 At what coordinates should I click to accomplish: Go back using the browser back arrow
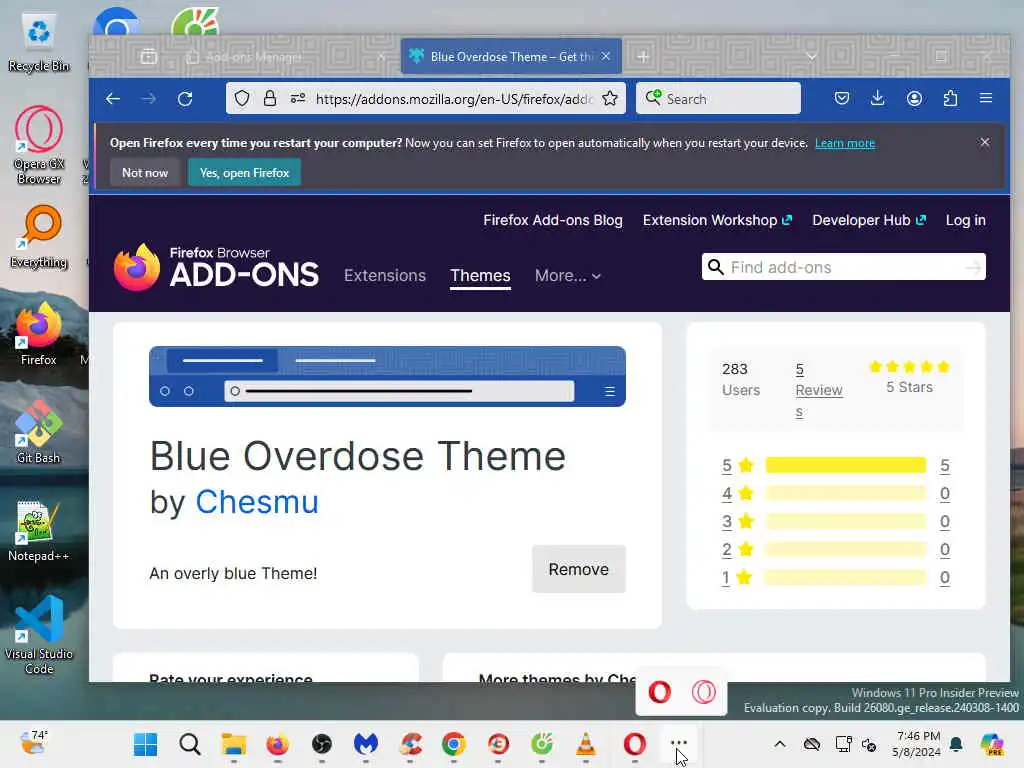click(113, 99)
